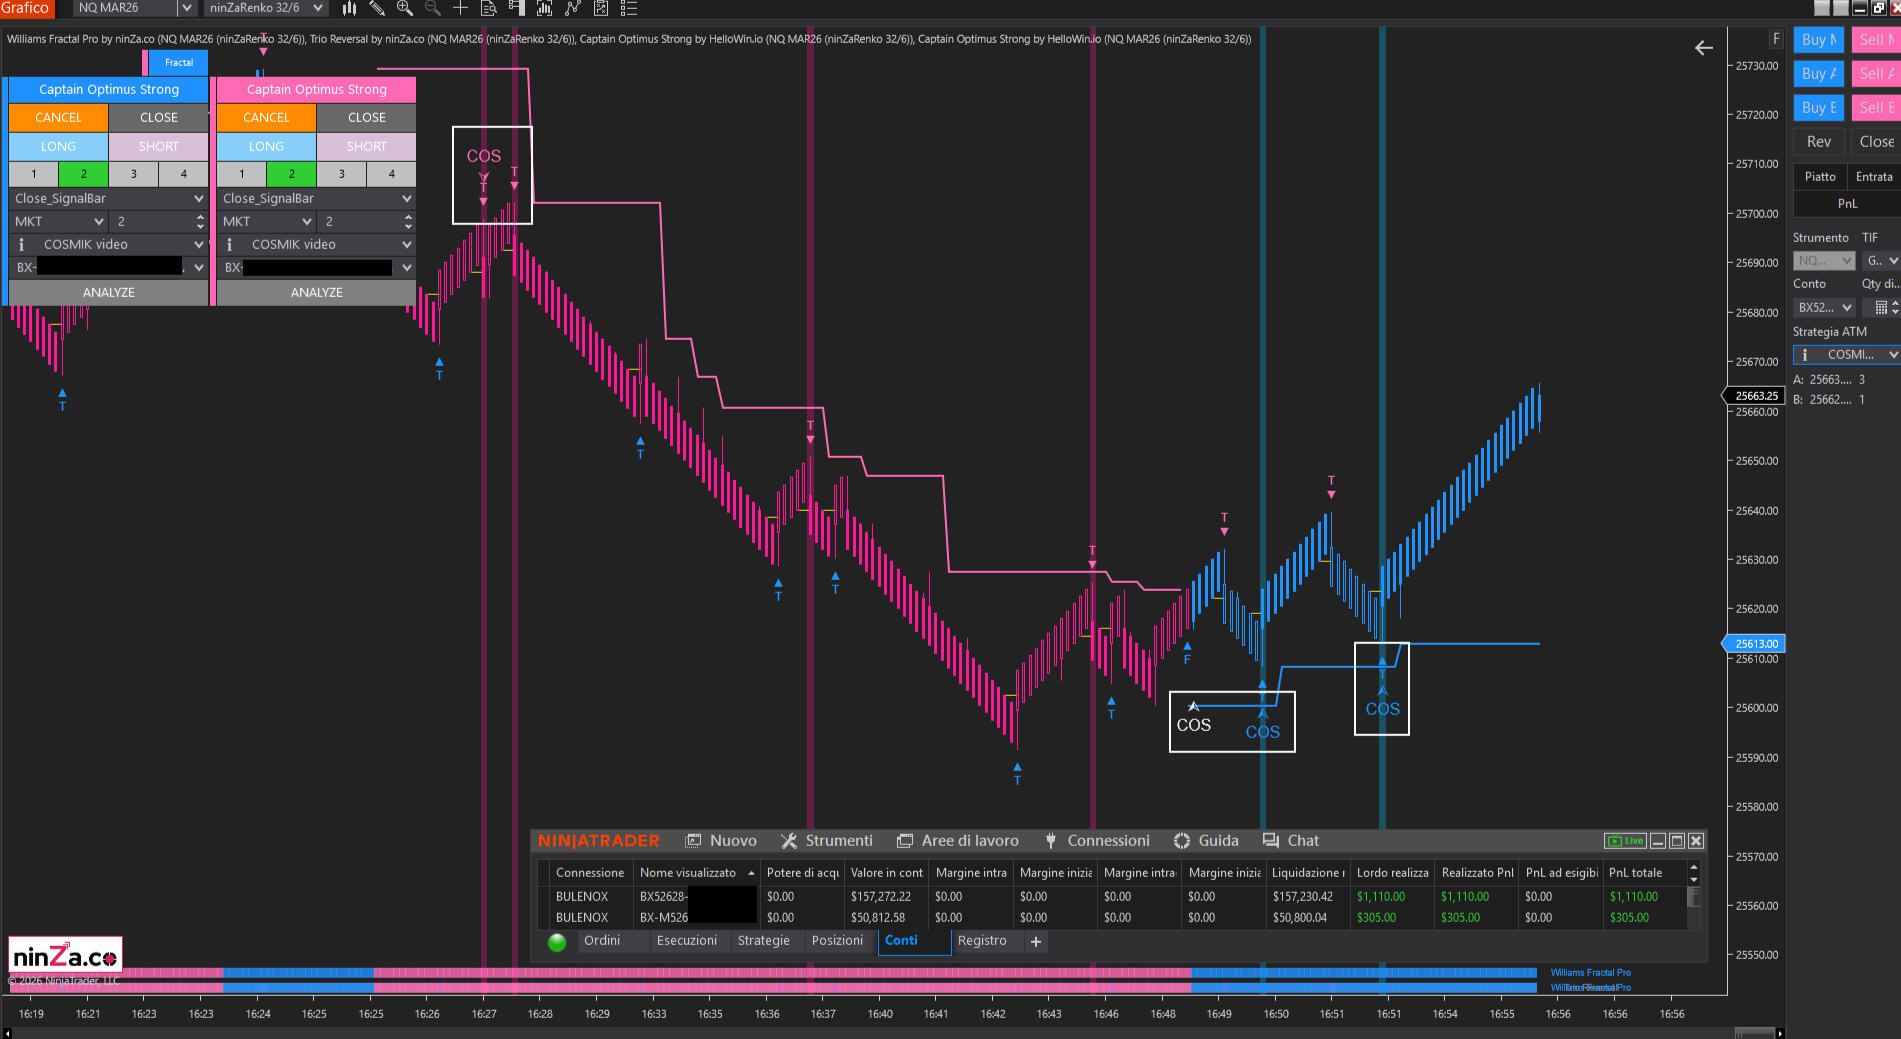Image resolution: width=1901 pixels, height=1039 pixels.
Task: Select quantity 4 in pink Captain panel
Action: click(391, 174)
